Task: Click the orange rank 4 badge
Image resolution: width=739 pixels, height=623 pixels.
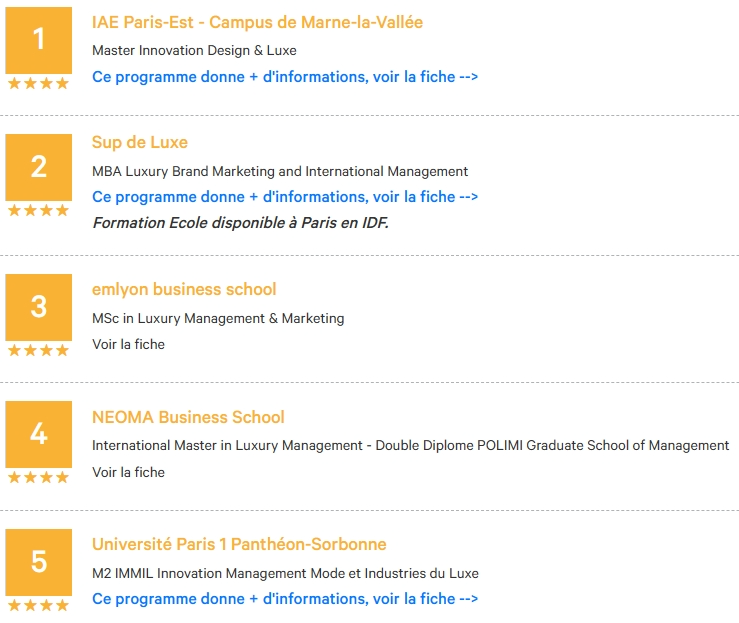Action: tap(39, 434)
